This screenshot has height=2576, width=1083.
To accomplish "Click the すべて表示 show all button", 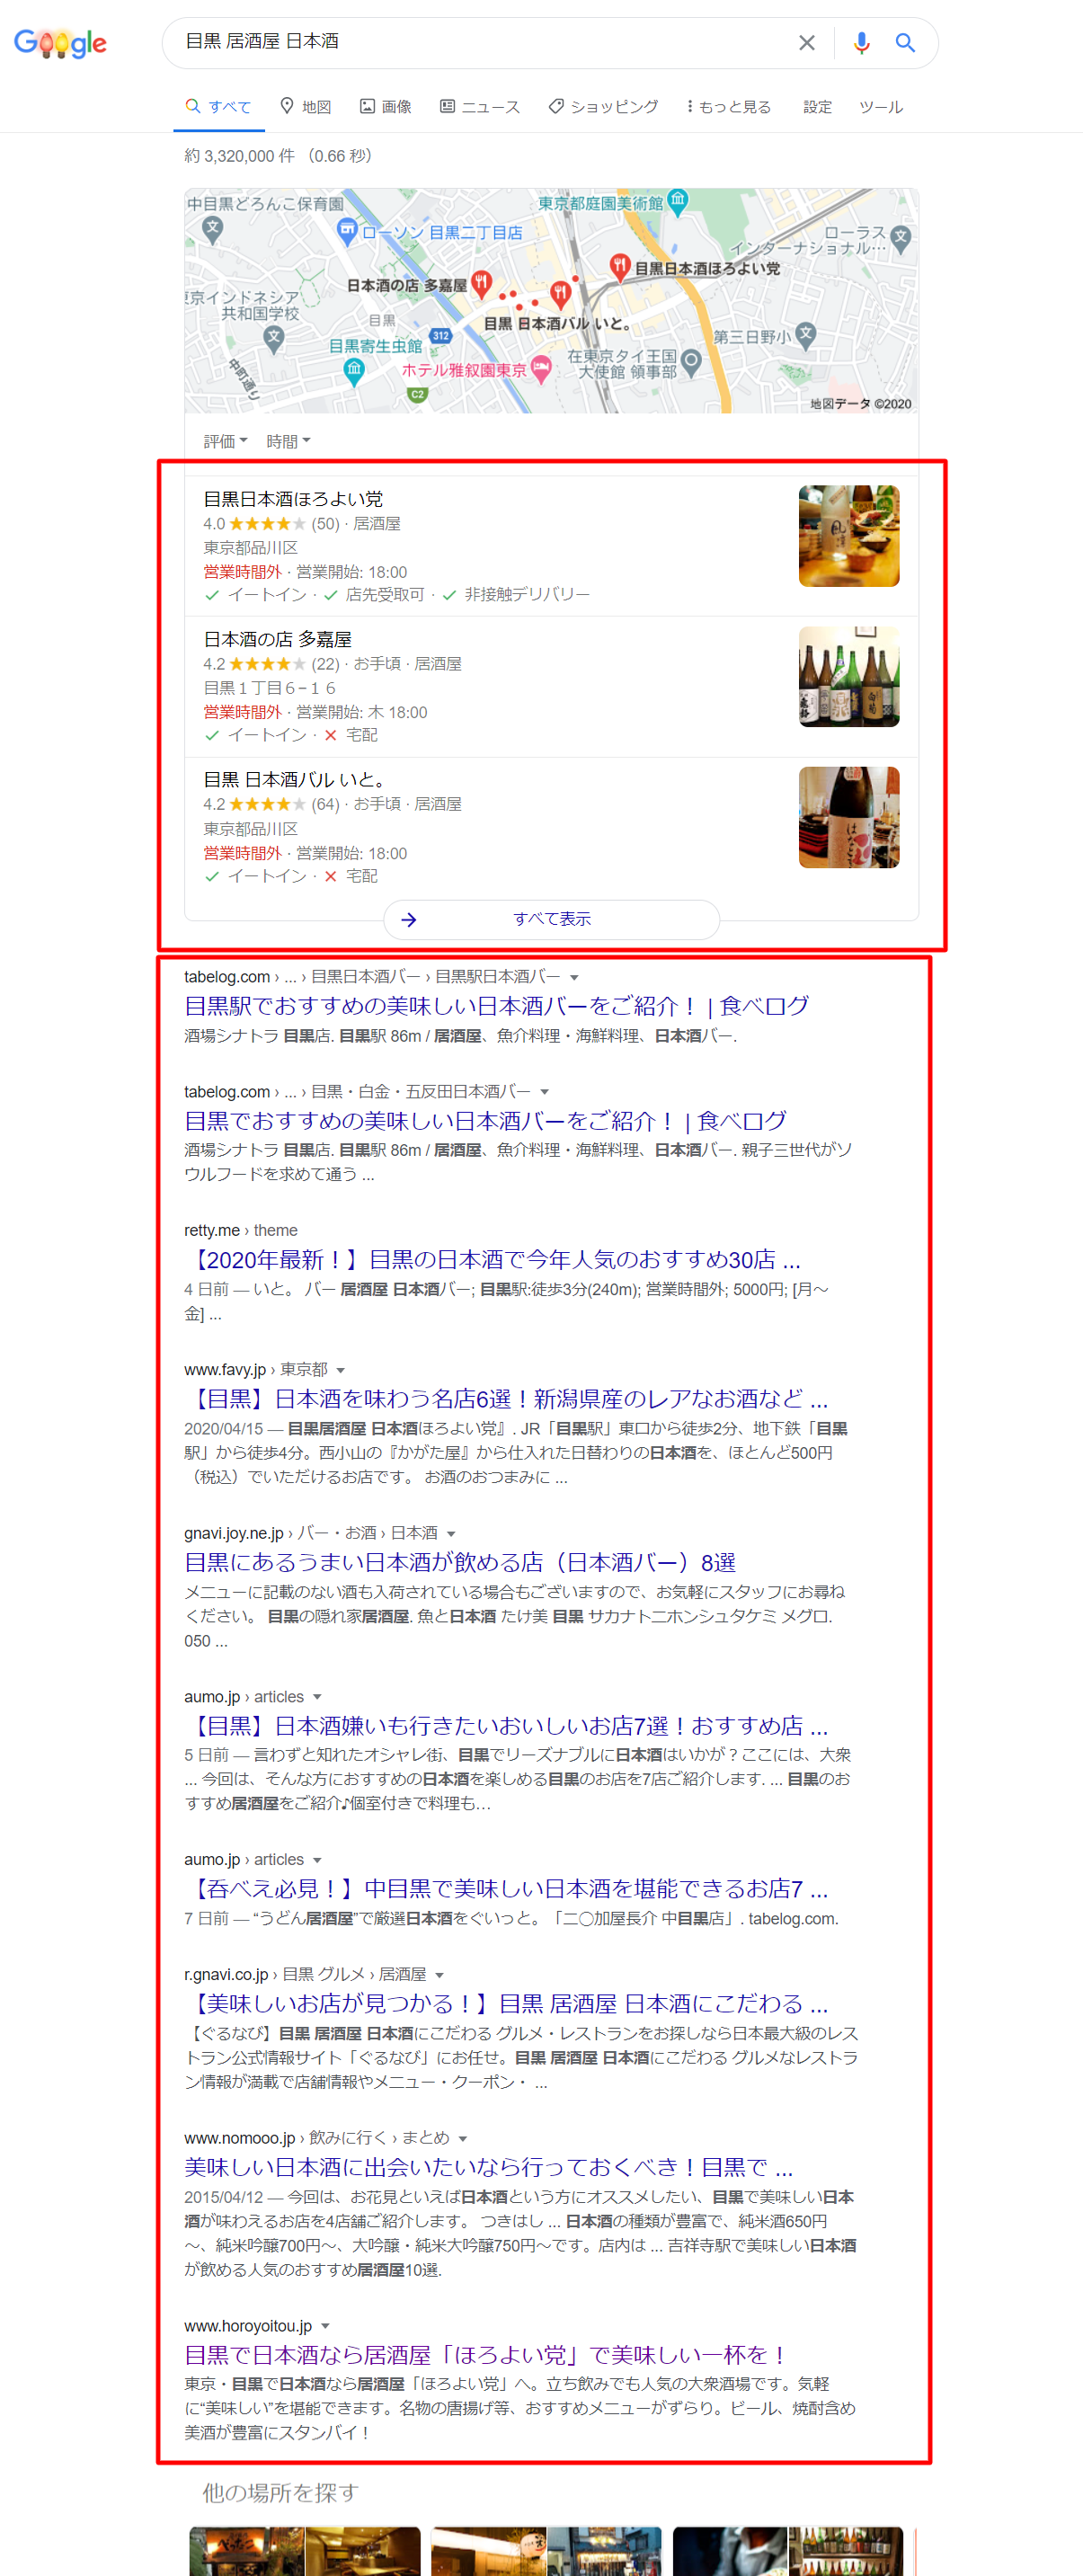I will click(552, 919).
